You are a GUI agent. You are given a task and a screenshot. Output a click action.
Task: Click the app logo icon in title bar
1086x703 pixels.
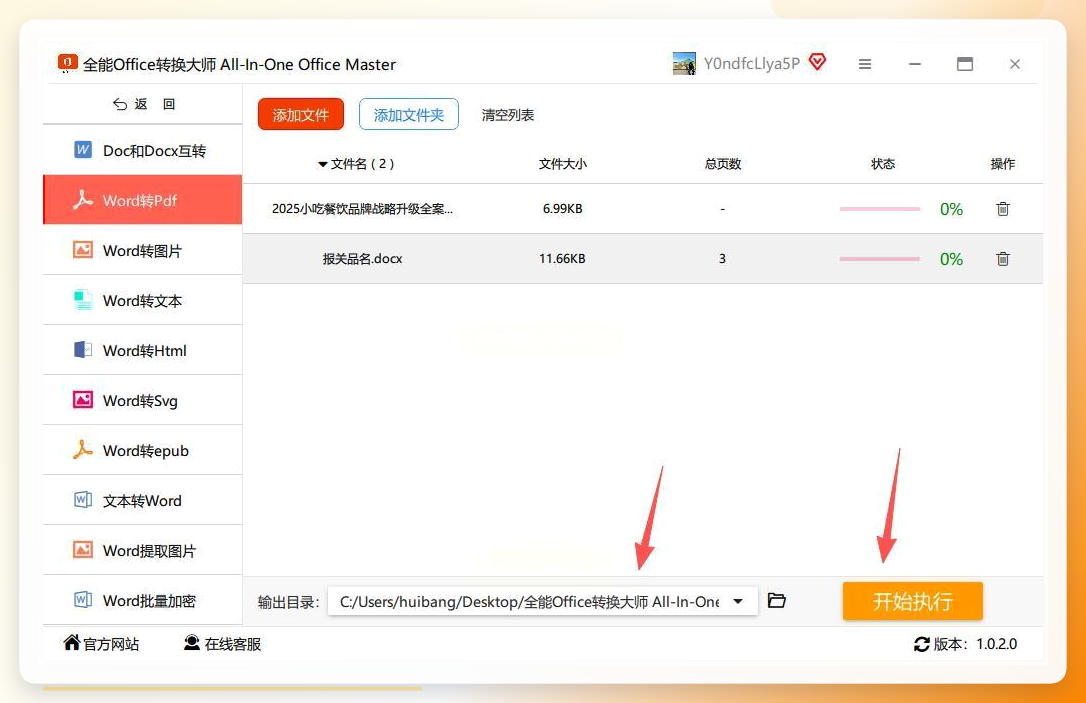pos(67,64)
